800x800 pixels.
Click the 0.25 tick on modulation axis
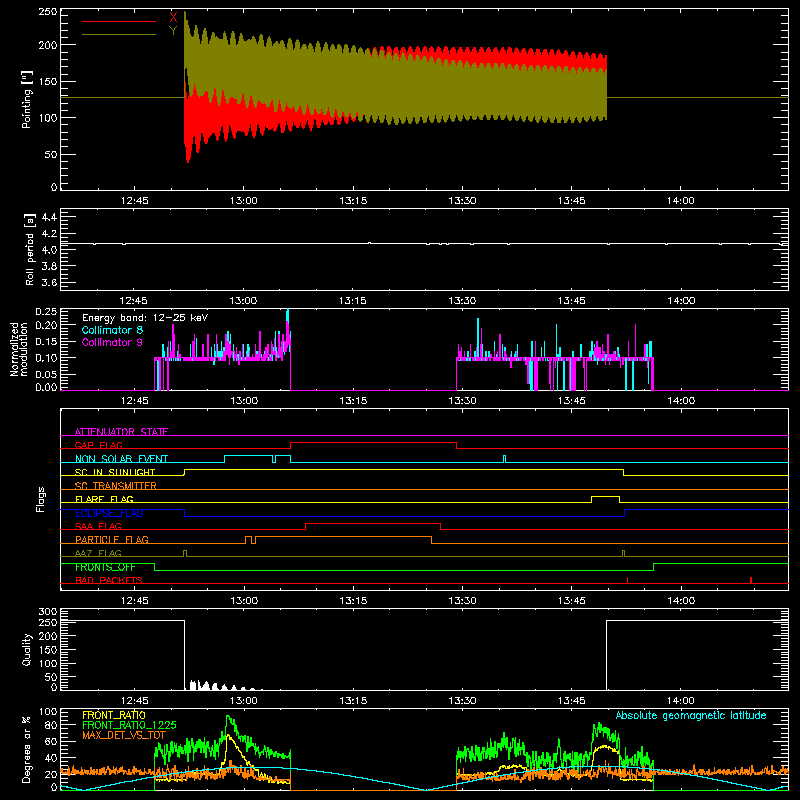[46, 312]
